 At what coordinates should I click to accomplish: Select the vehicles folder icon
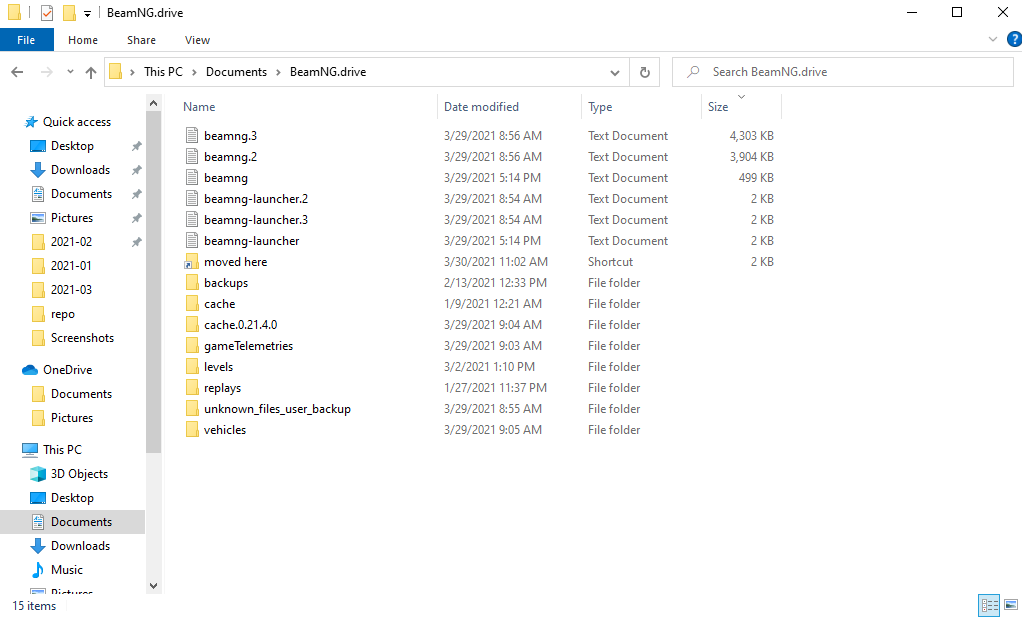[x=192, y=430]
